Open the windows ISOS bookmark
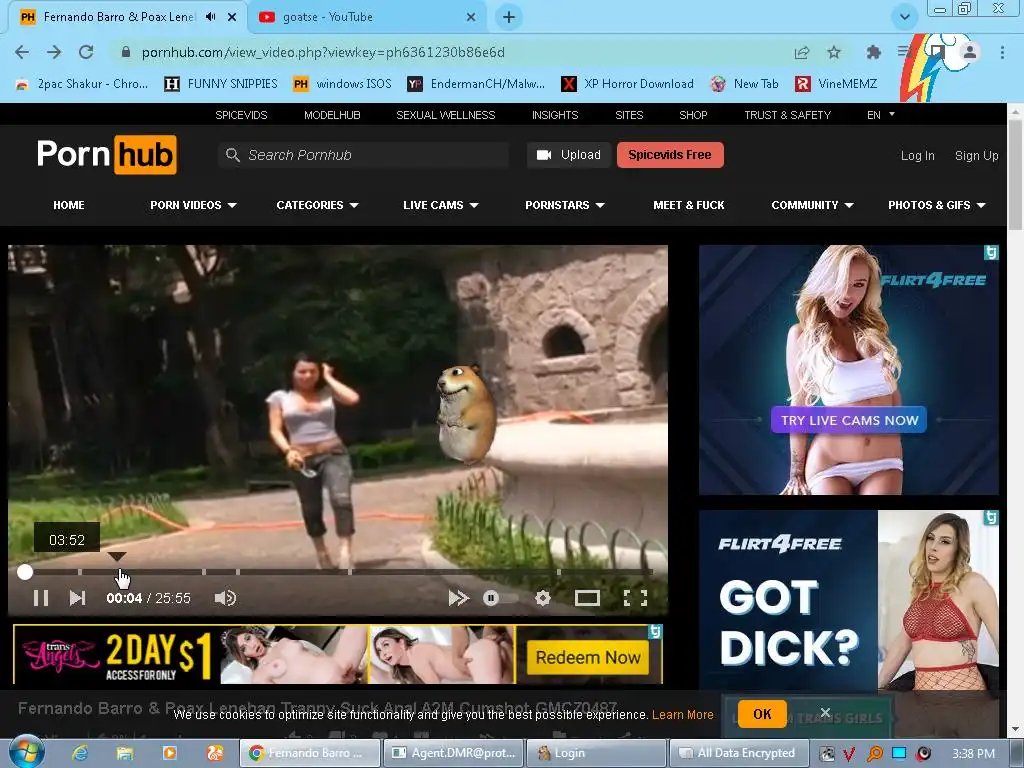Screen dimensions: 1024x768 point(343,84)
